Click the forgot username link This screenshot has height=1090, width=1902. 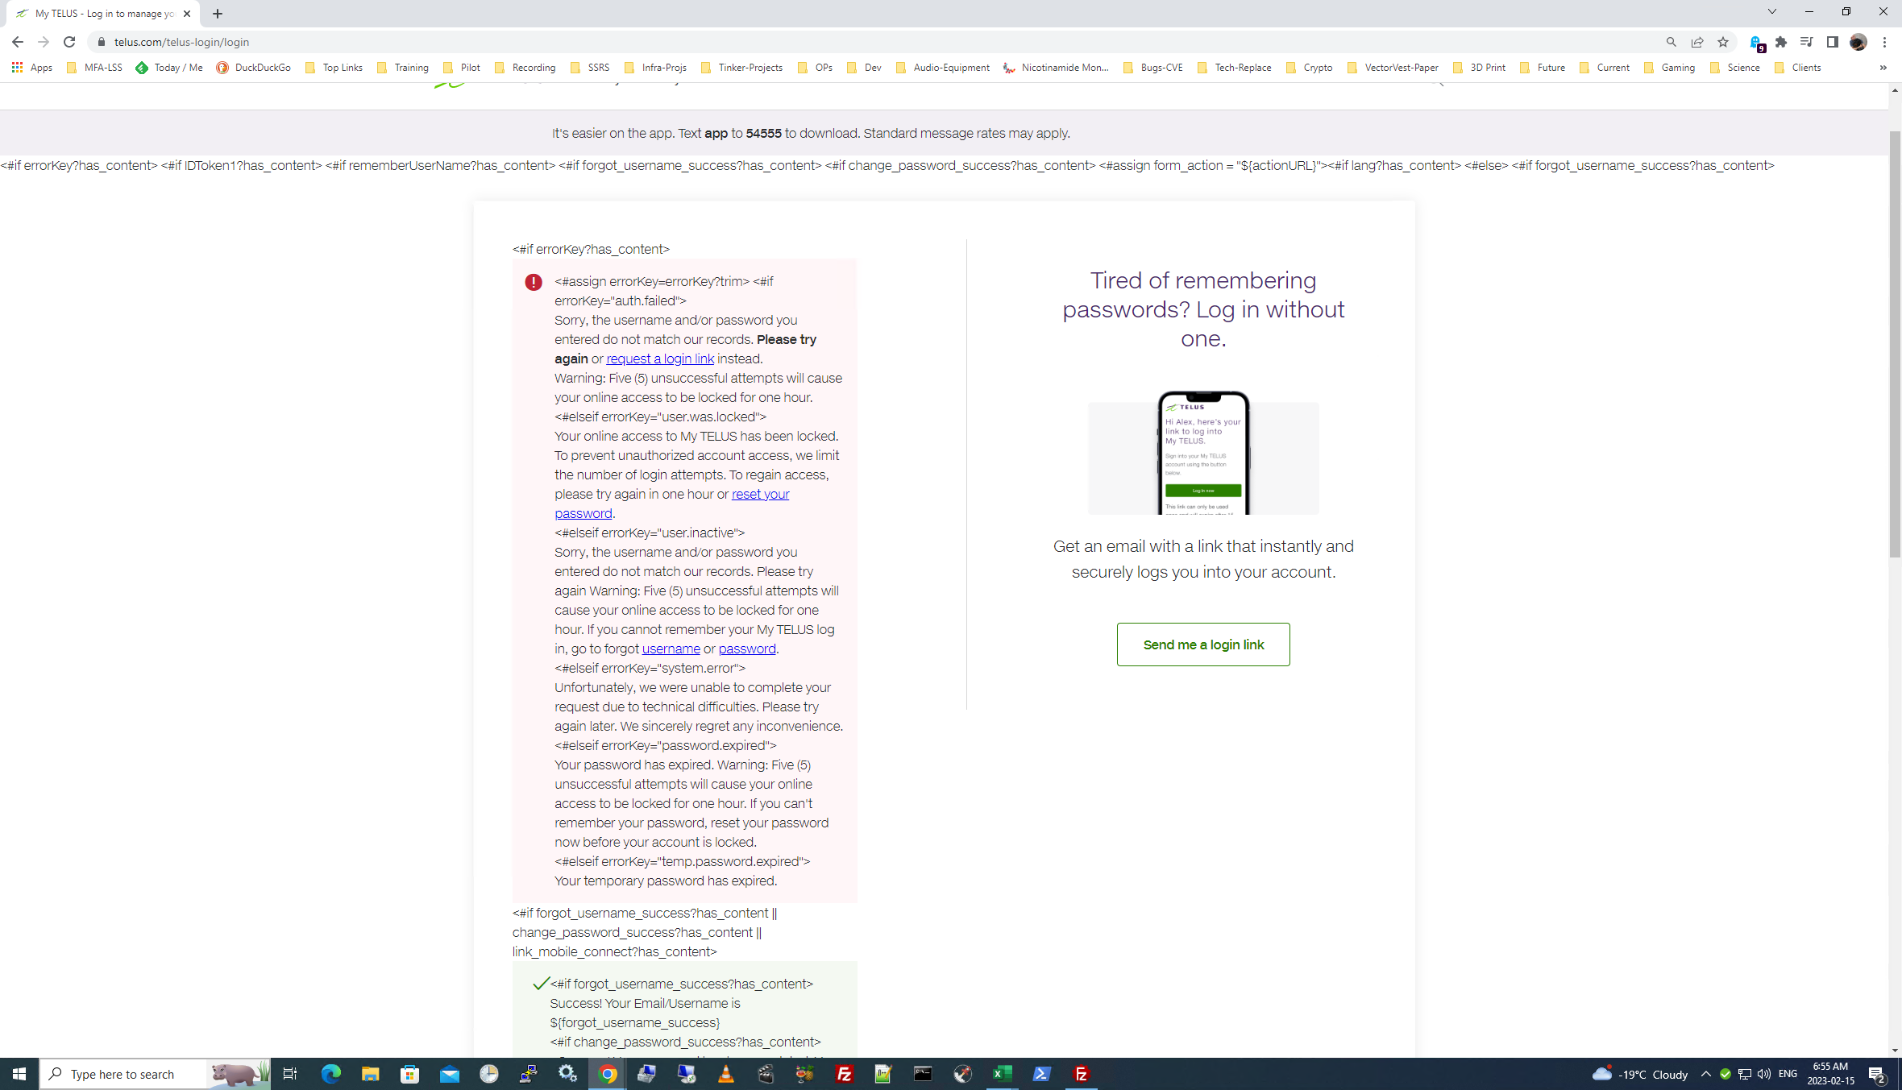coord(671,649)
